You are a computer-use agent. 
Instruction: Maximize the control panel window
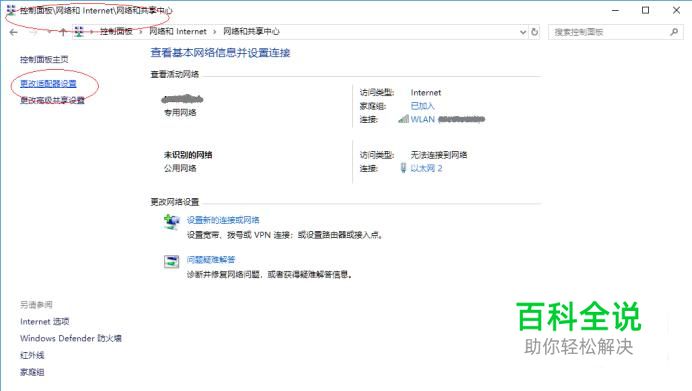click(x=645, y=10)
